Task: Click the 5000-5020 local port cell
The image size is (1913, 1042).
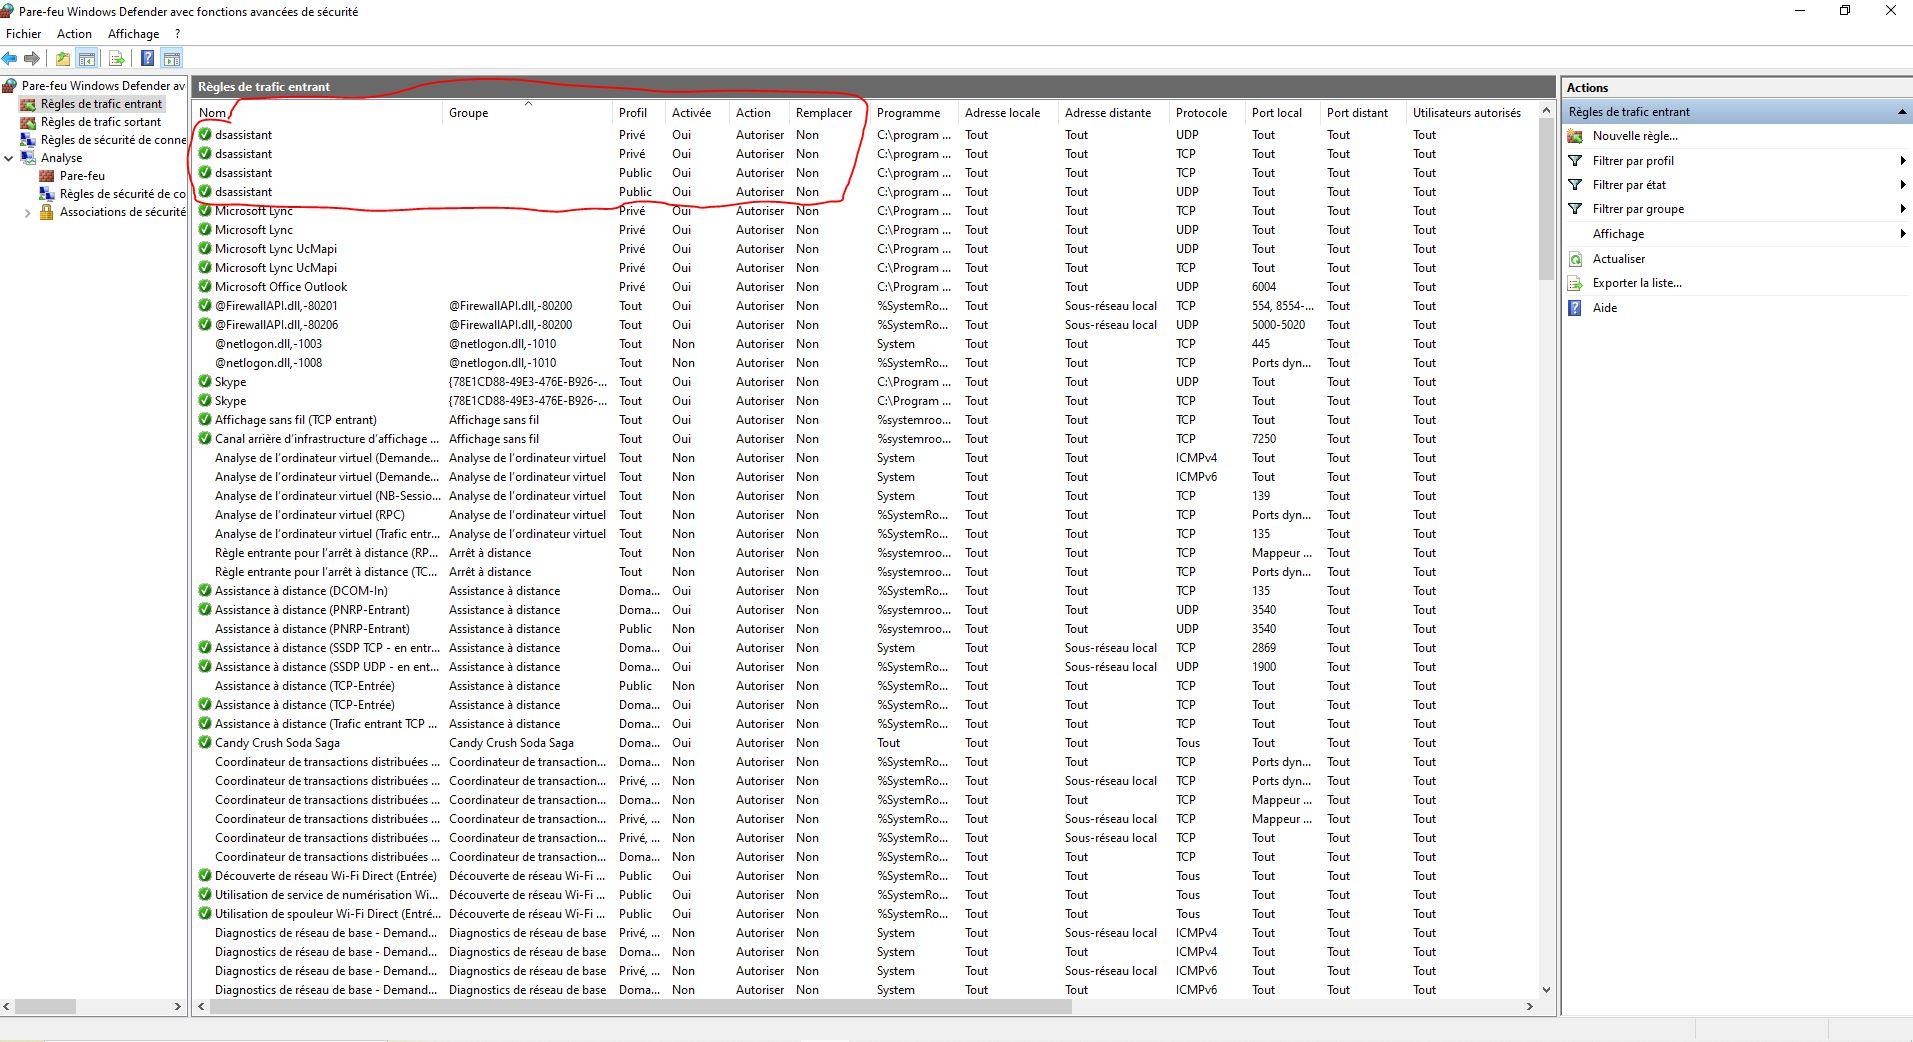Action: tap(1278, 325)
